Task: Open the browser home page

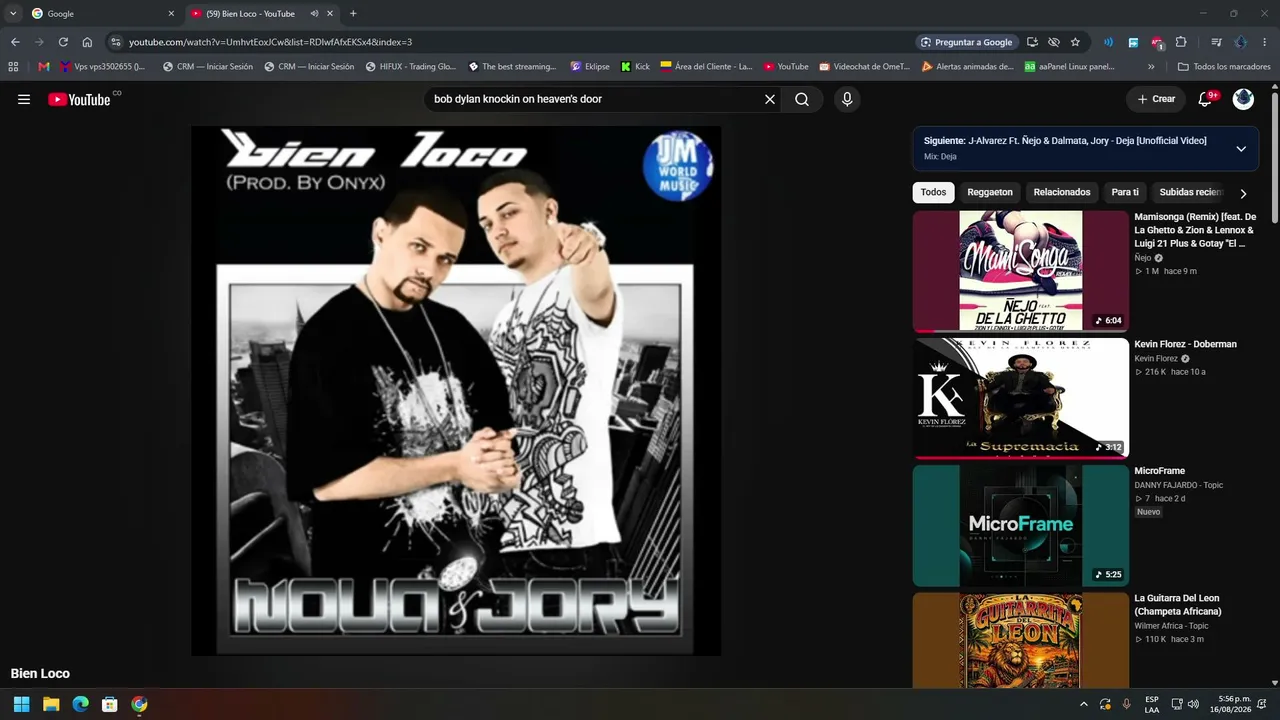Action: [87, 42]
